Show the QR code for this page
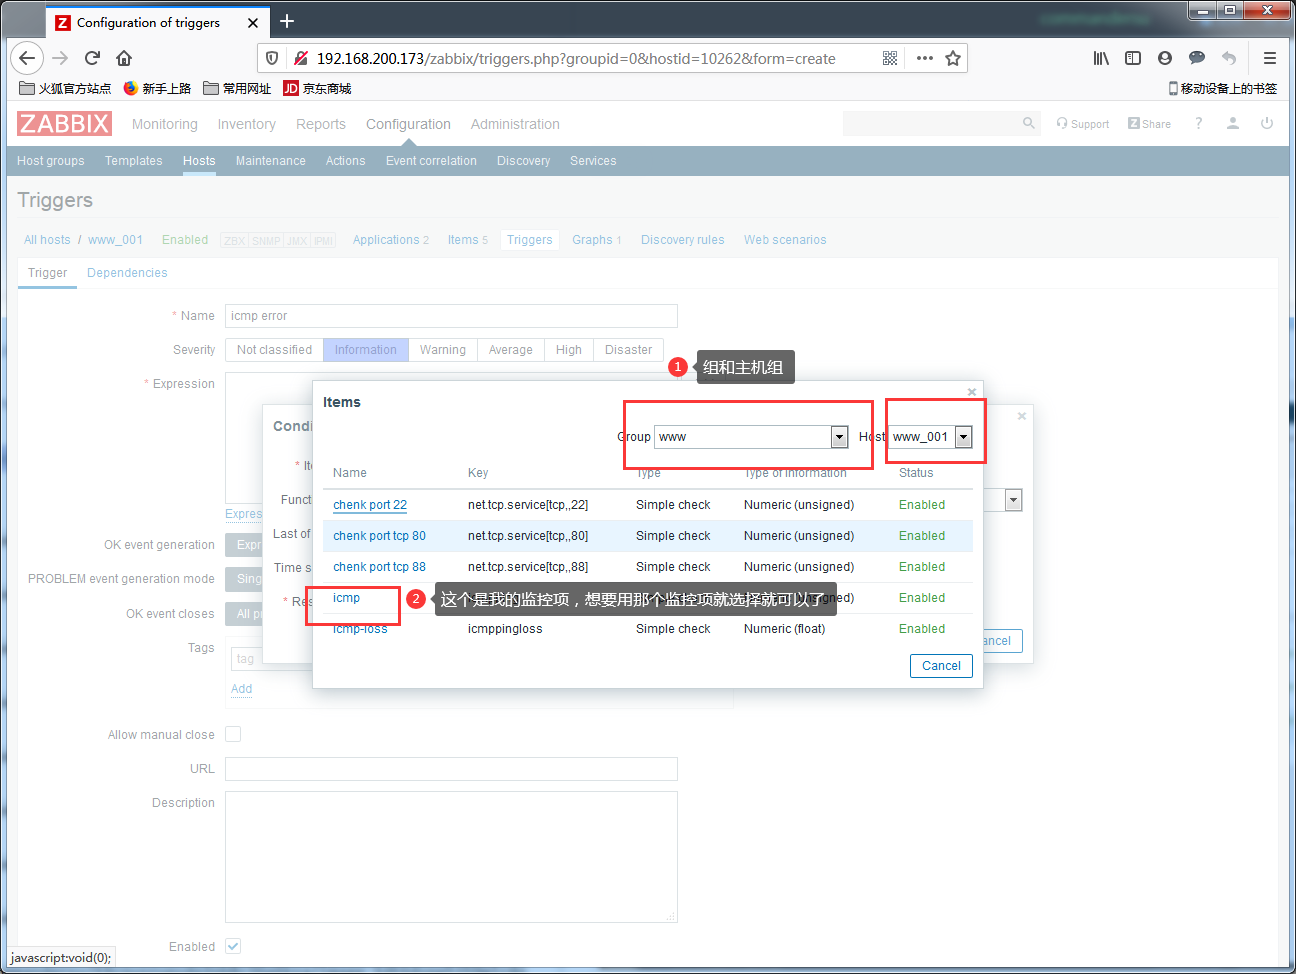This screenshot has height=974, width=1296. coord(890,58)
